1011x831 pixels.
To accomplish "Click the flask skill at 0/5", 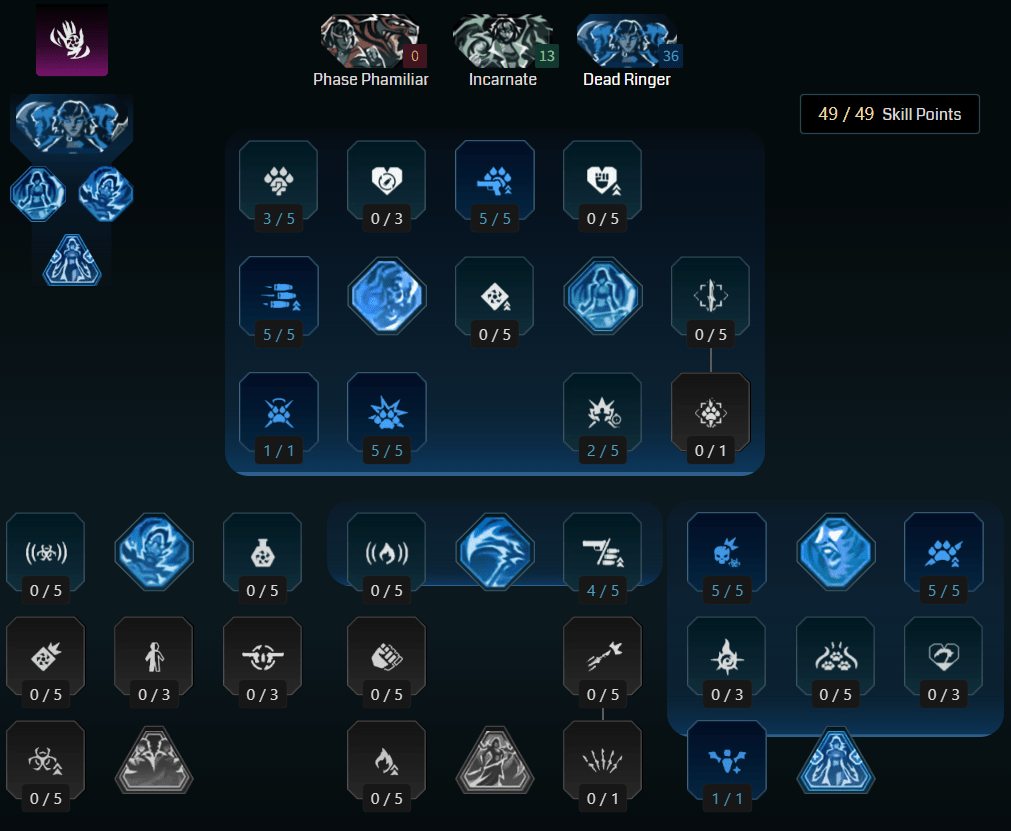I will (262, 558).
